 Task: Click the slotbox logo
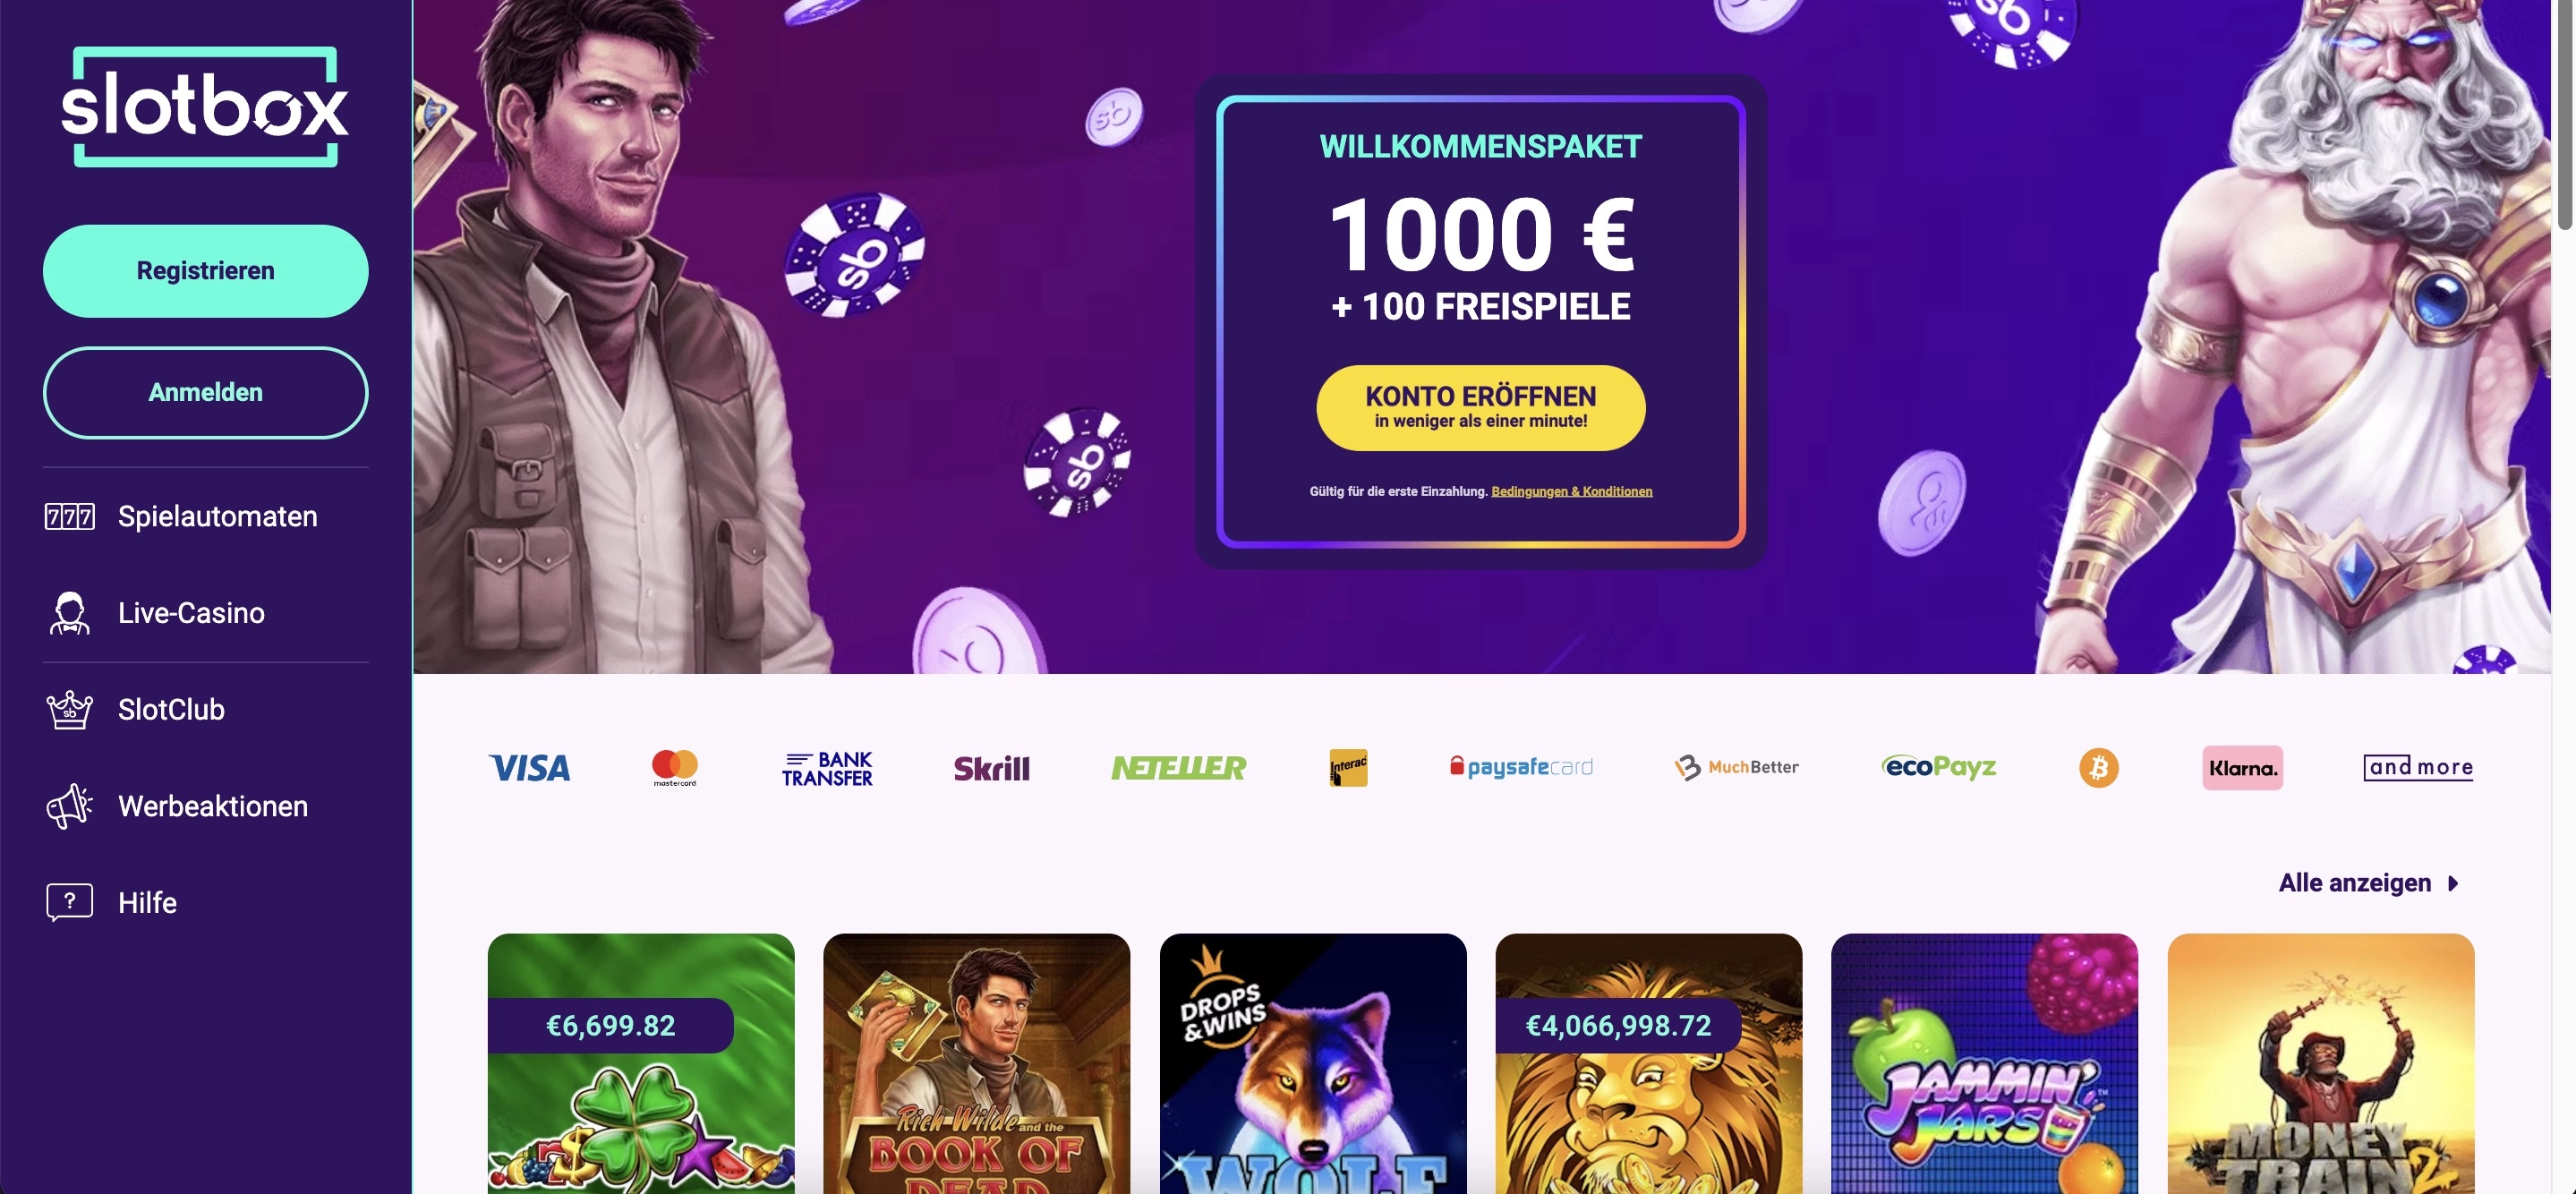205,107
